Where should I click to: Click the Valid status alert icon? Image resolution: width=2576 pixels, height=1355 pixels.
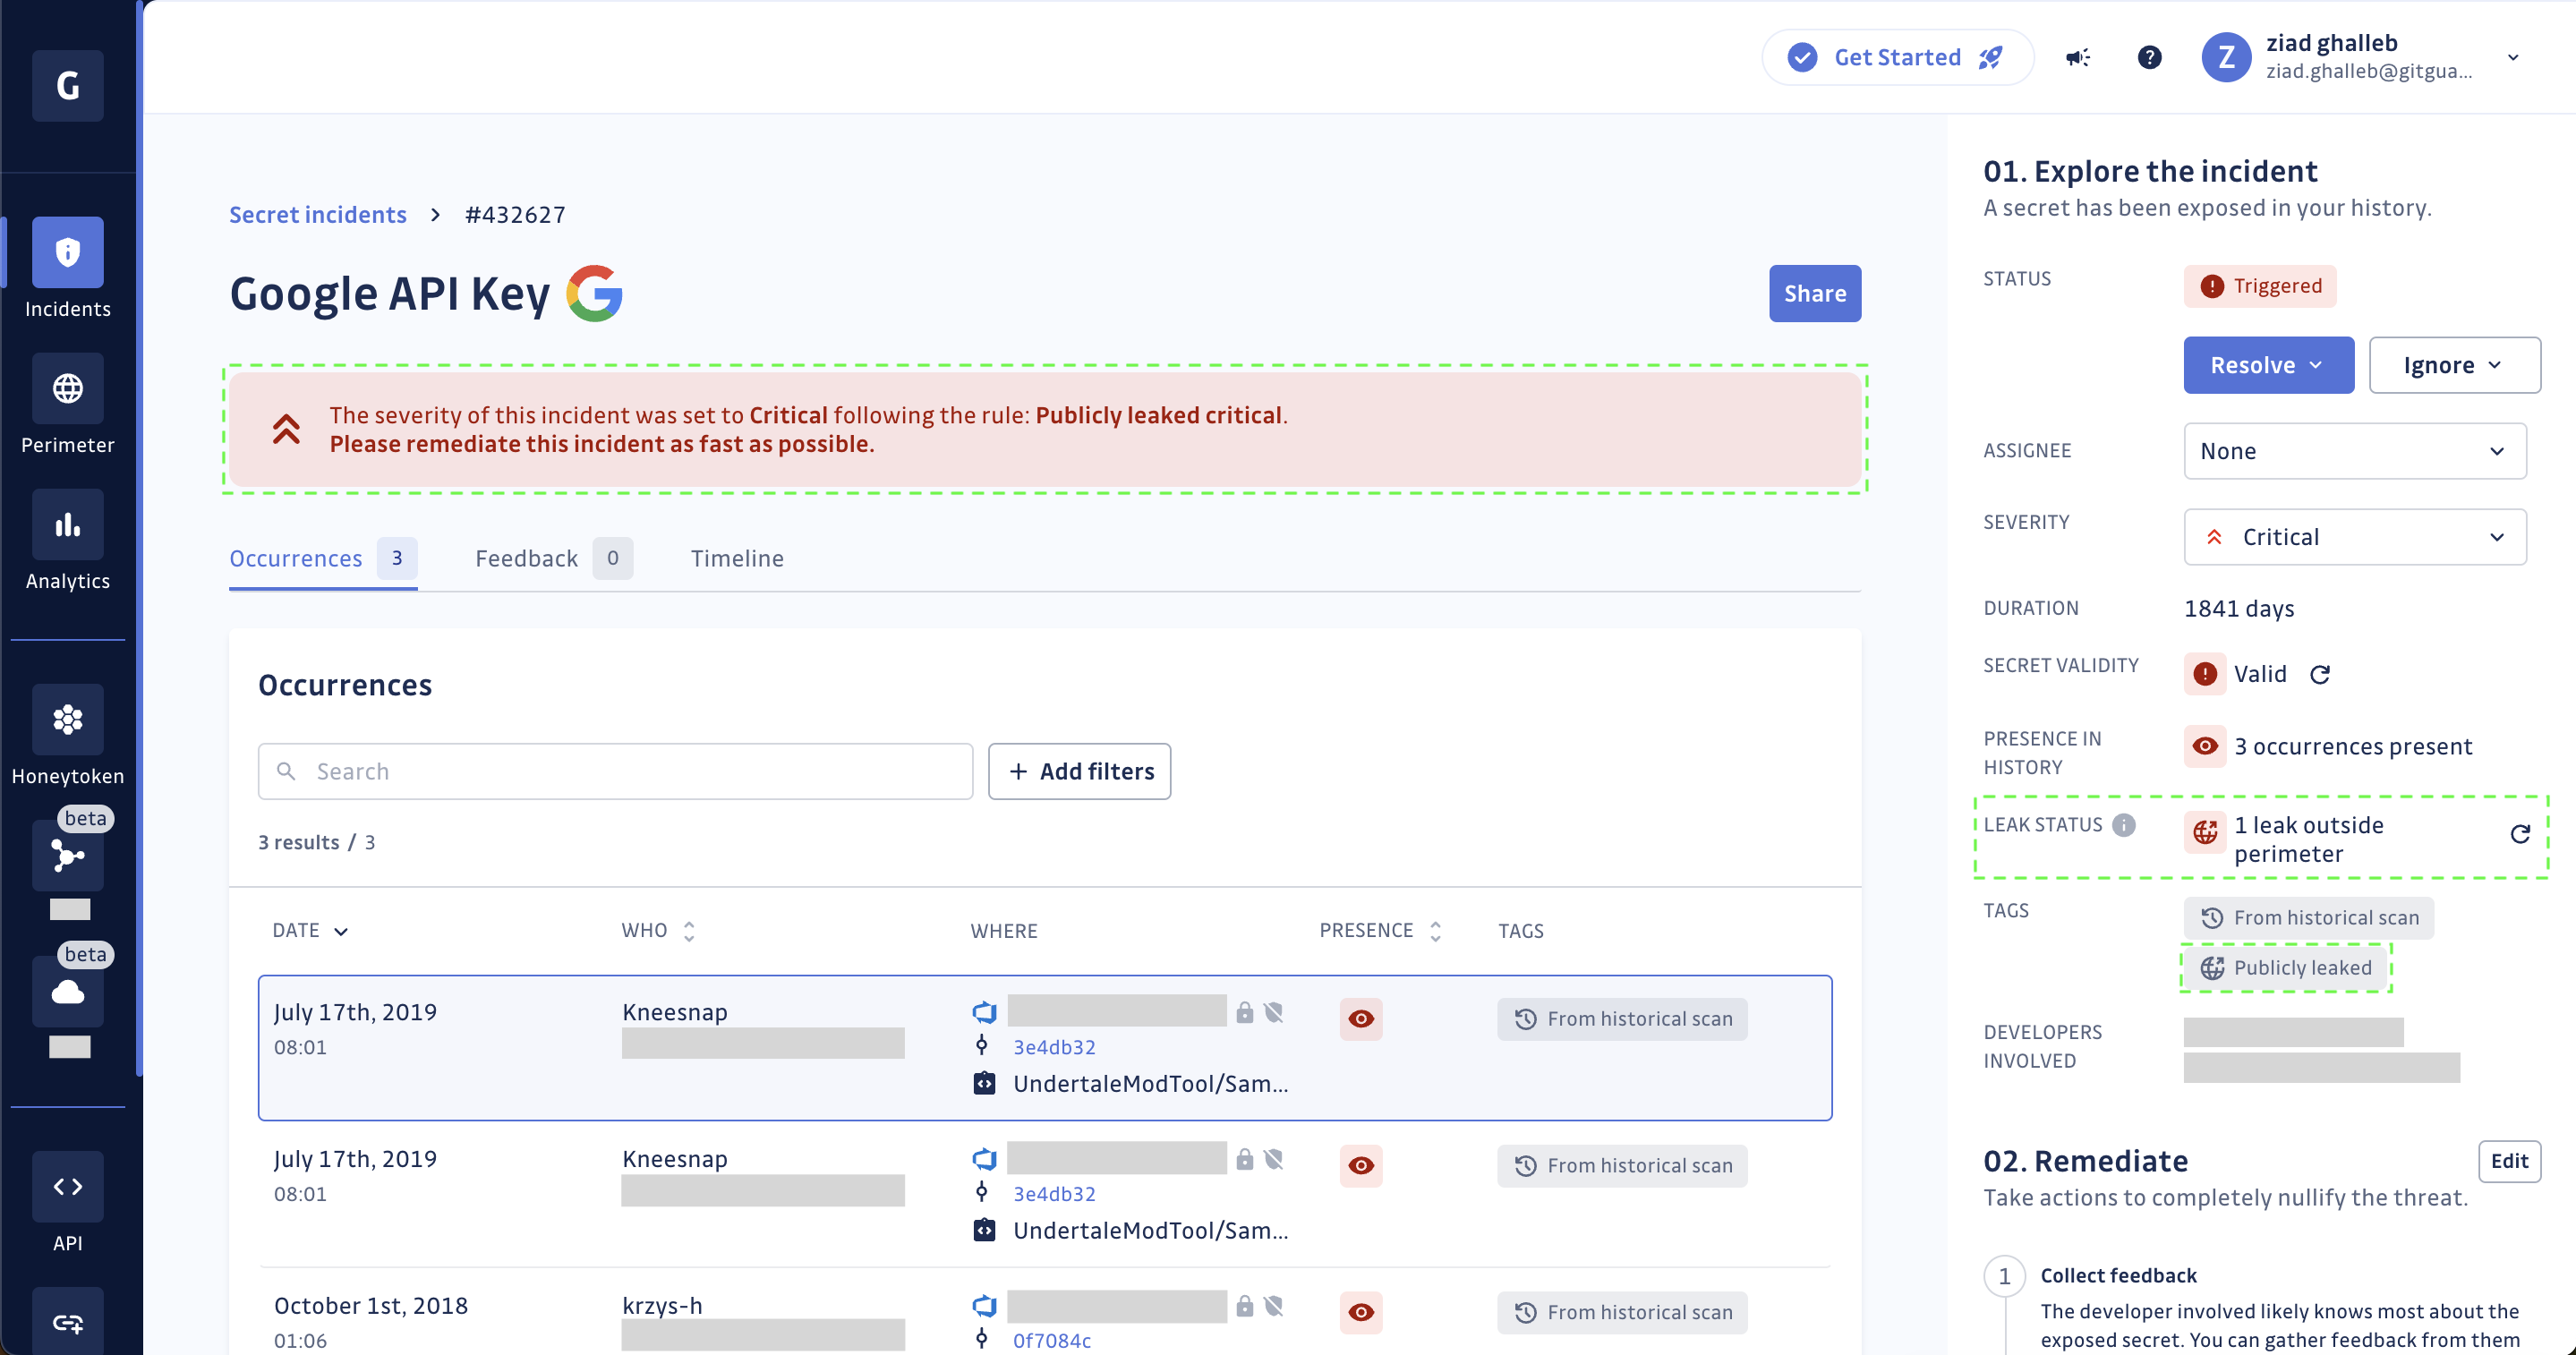pyautogui.click(x=2204, y=674)
